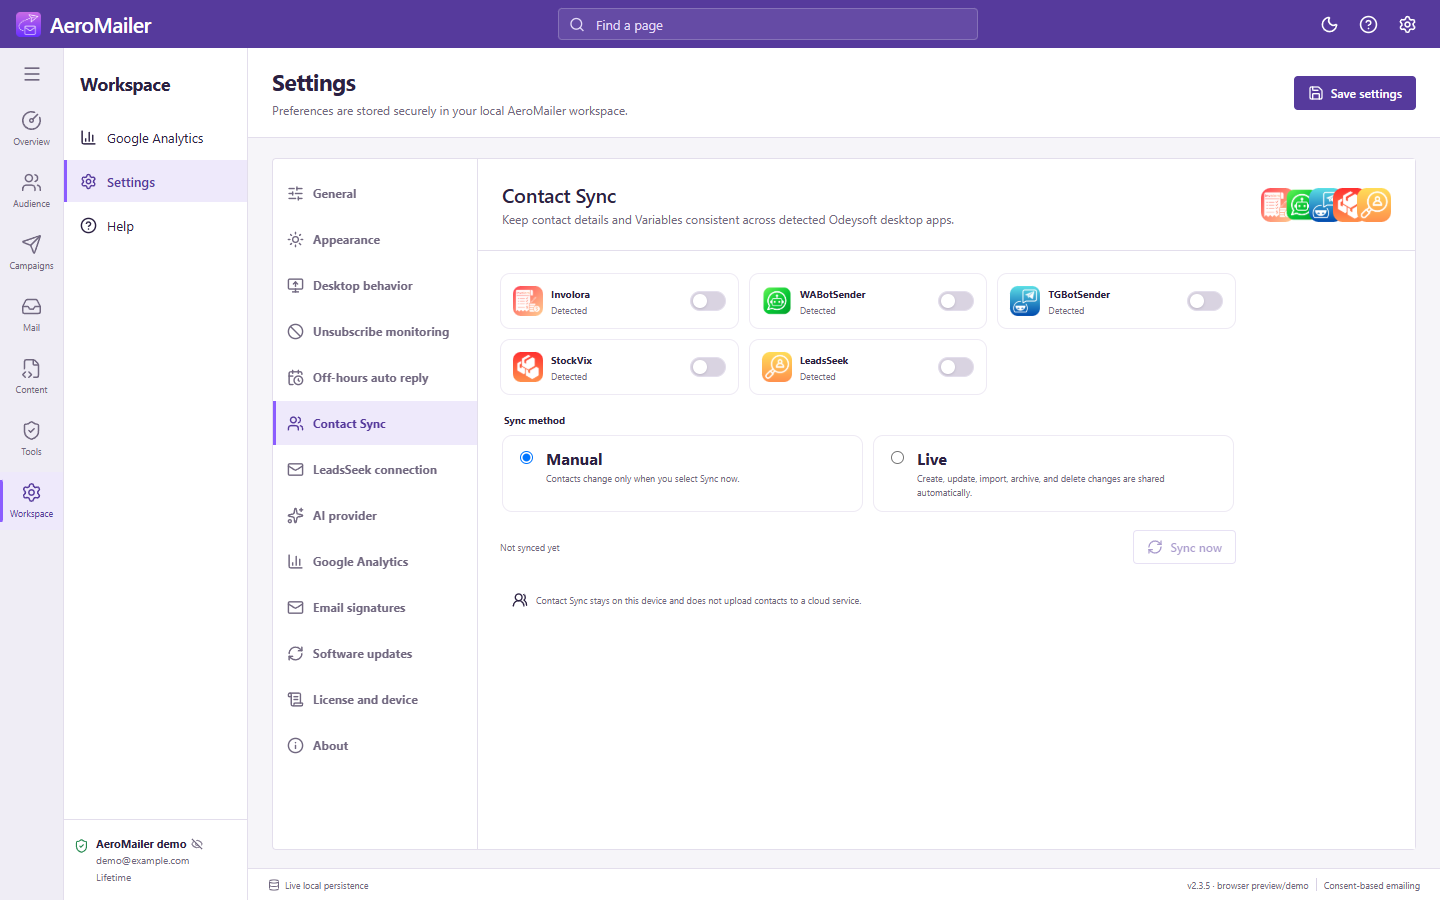Click the Involora app icon
The width and height of the screenshot is (1440, 900).
coord(528,301)
